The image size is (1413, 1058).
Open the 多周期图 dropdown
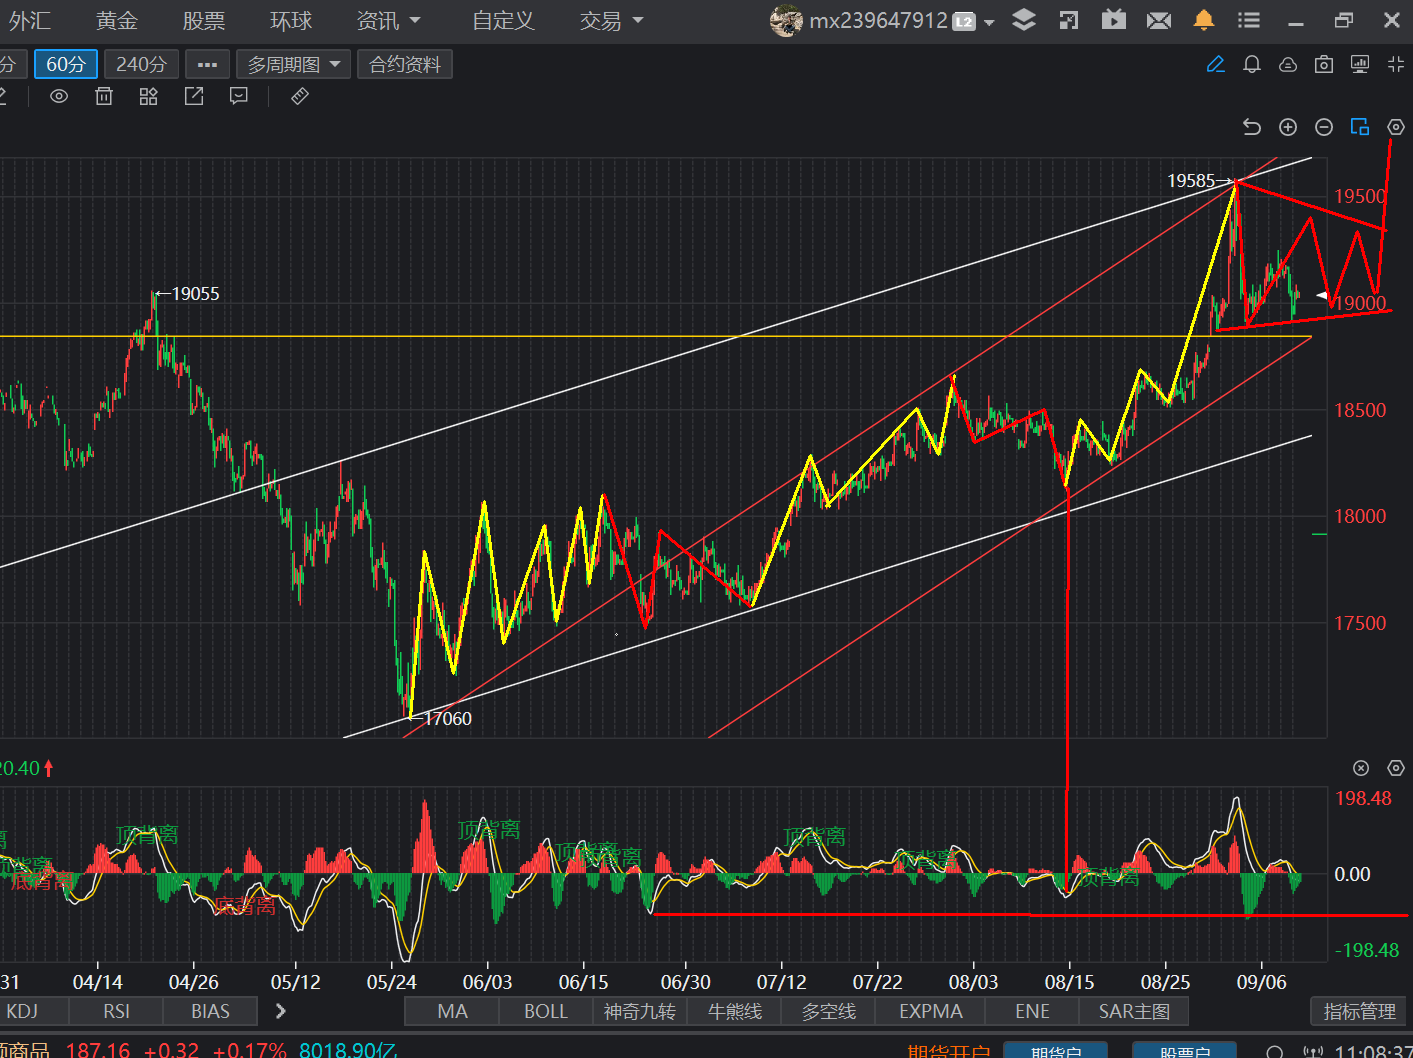(x=294, y=65)
